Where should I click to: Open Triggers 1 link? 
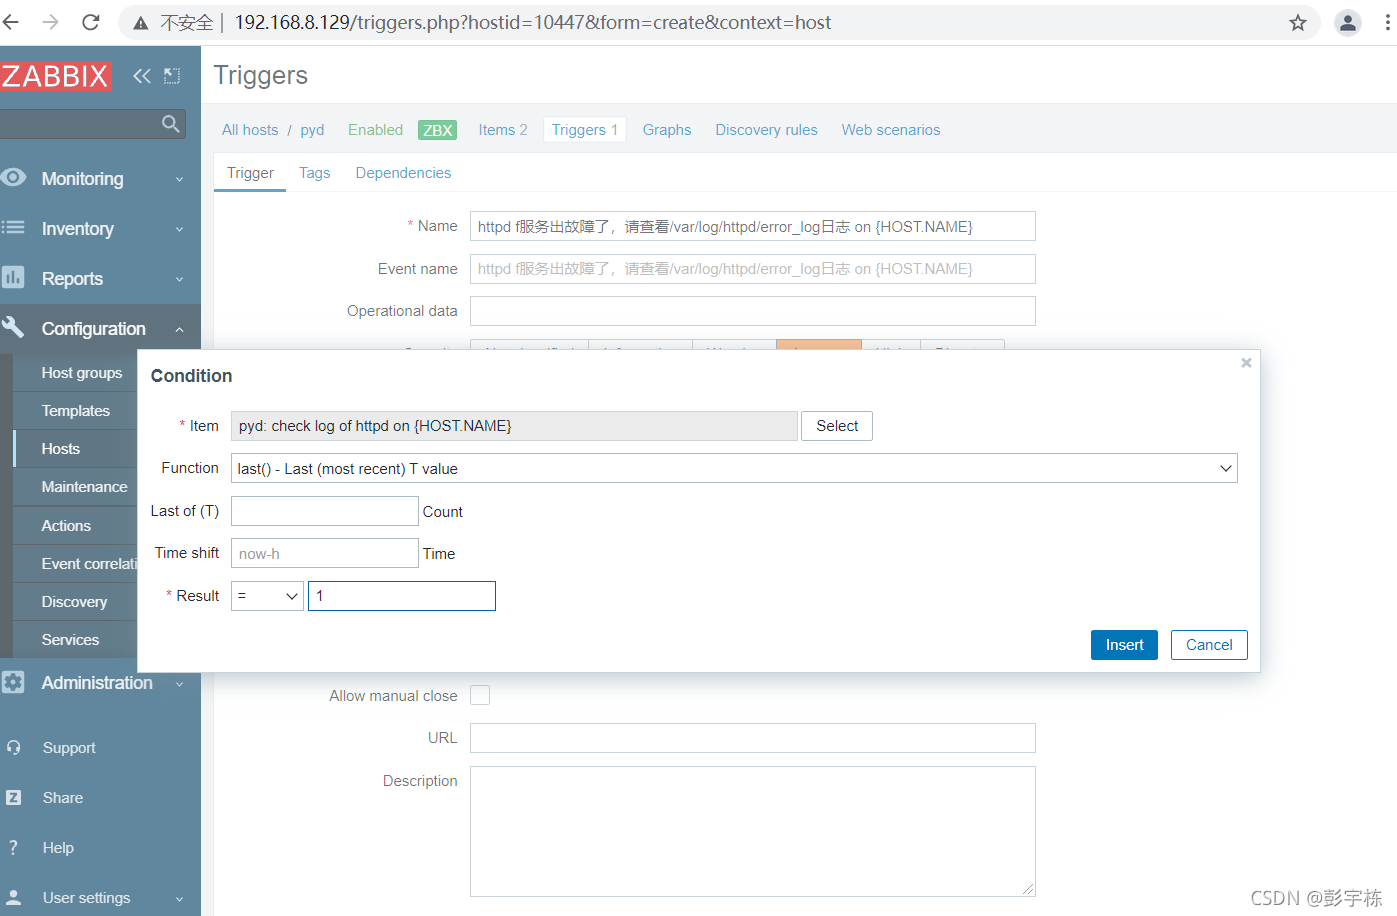tap(585, 130)
